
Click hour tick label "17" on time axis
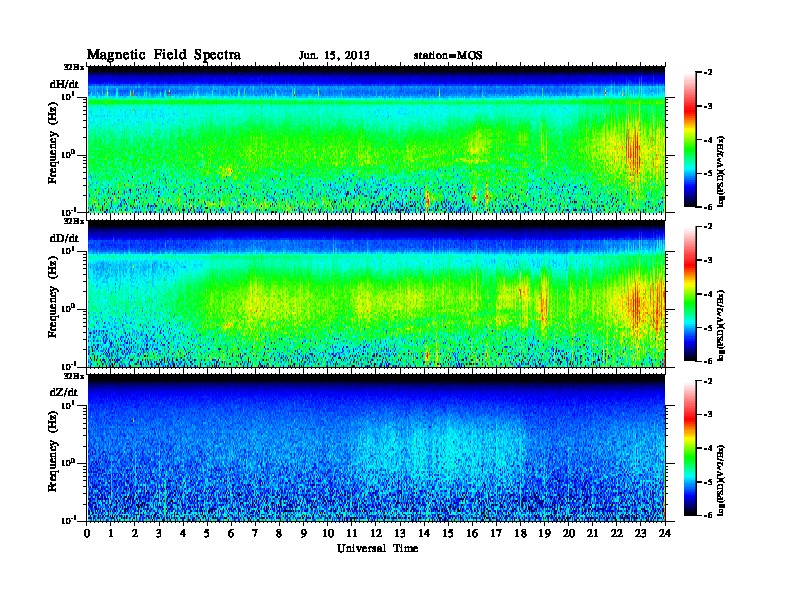(x=497, y=534)
